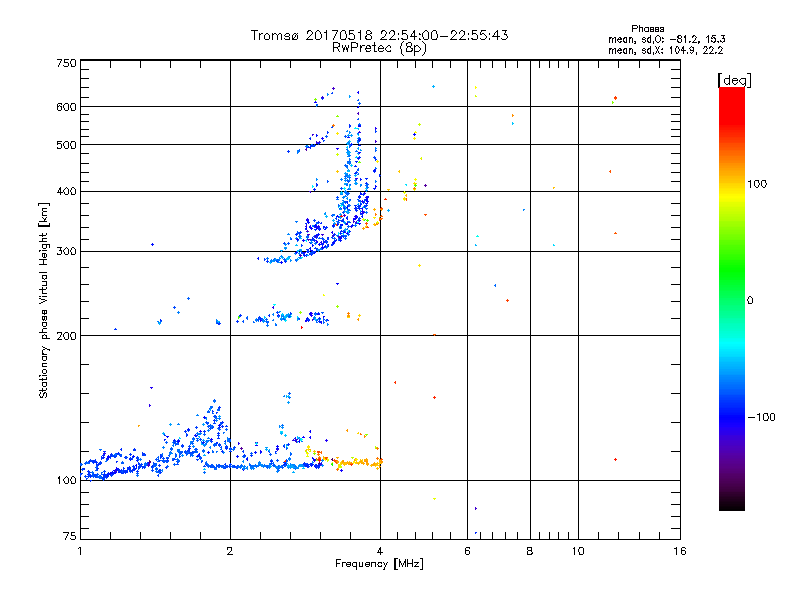The image size is (800, 600).
Task: Click the y-axis '200' tick label
Action: 66,336
